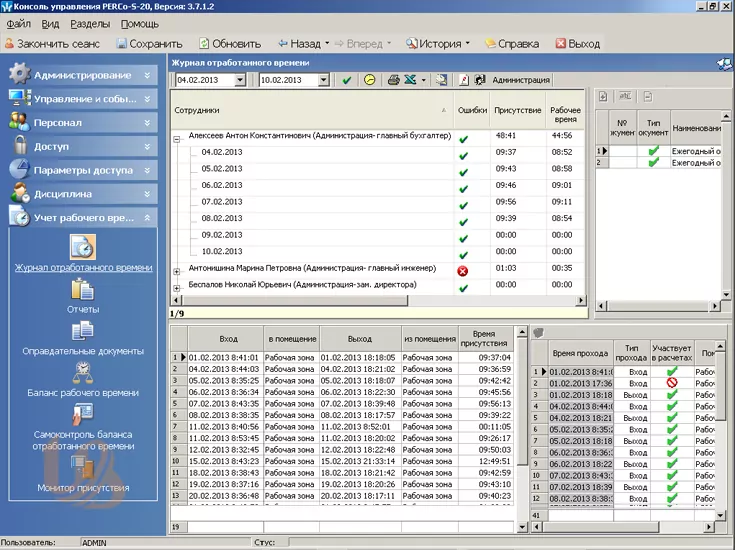
Task: Click the Обновить button
Action: tap(228, 44)
